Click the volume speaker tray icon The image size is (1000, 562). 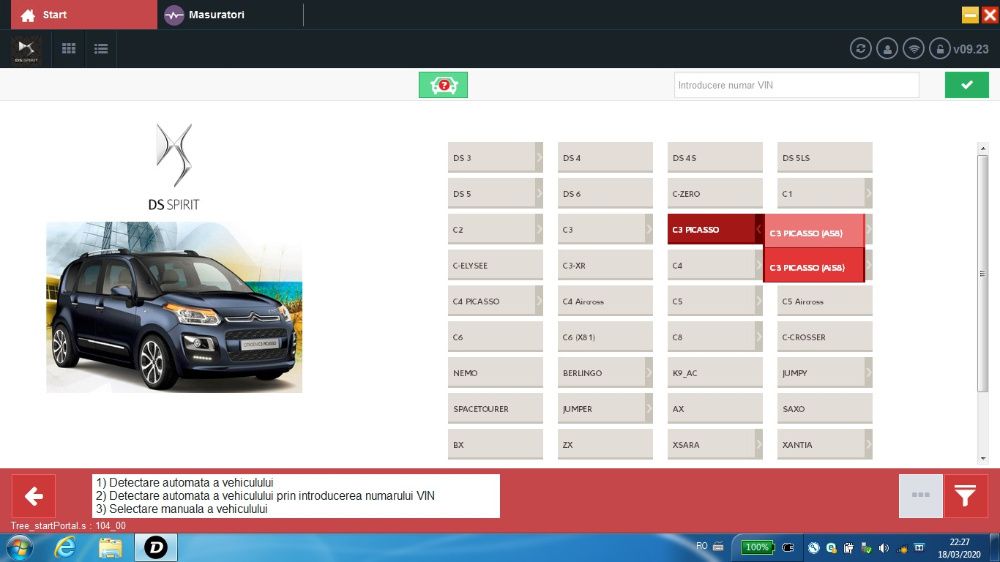(883, 548)
